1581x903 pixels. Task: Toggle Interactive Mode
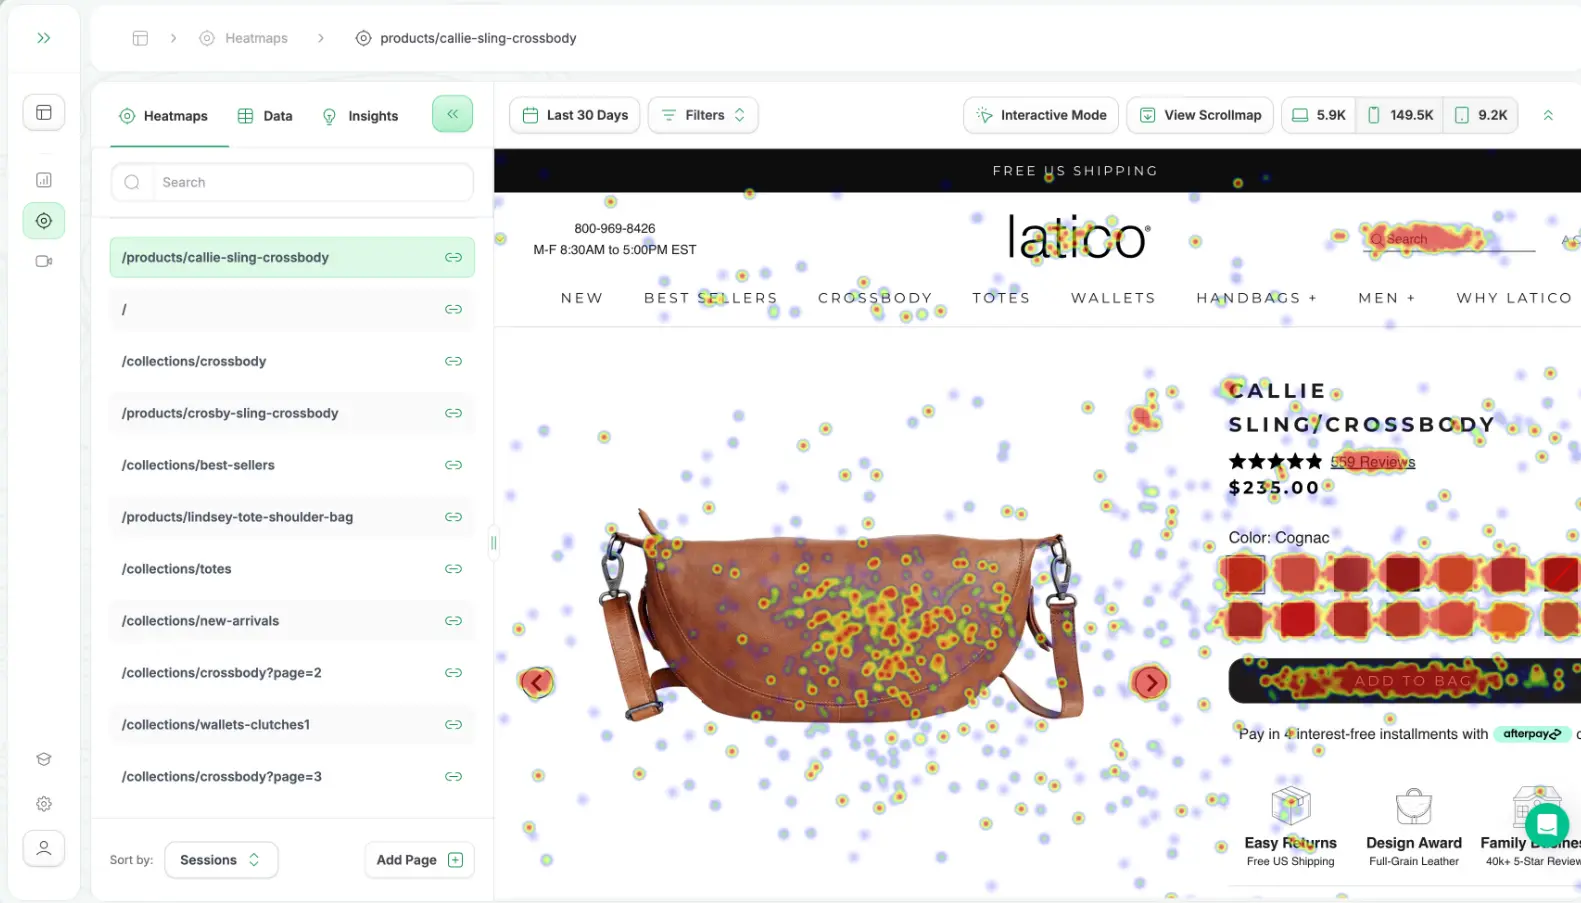point(1041,115)
